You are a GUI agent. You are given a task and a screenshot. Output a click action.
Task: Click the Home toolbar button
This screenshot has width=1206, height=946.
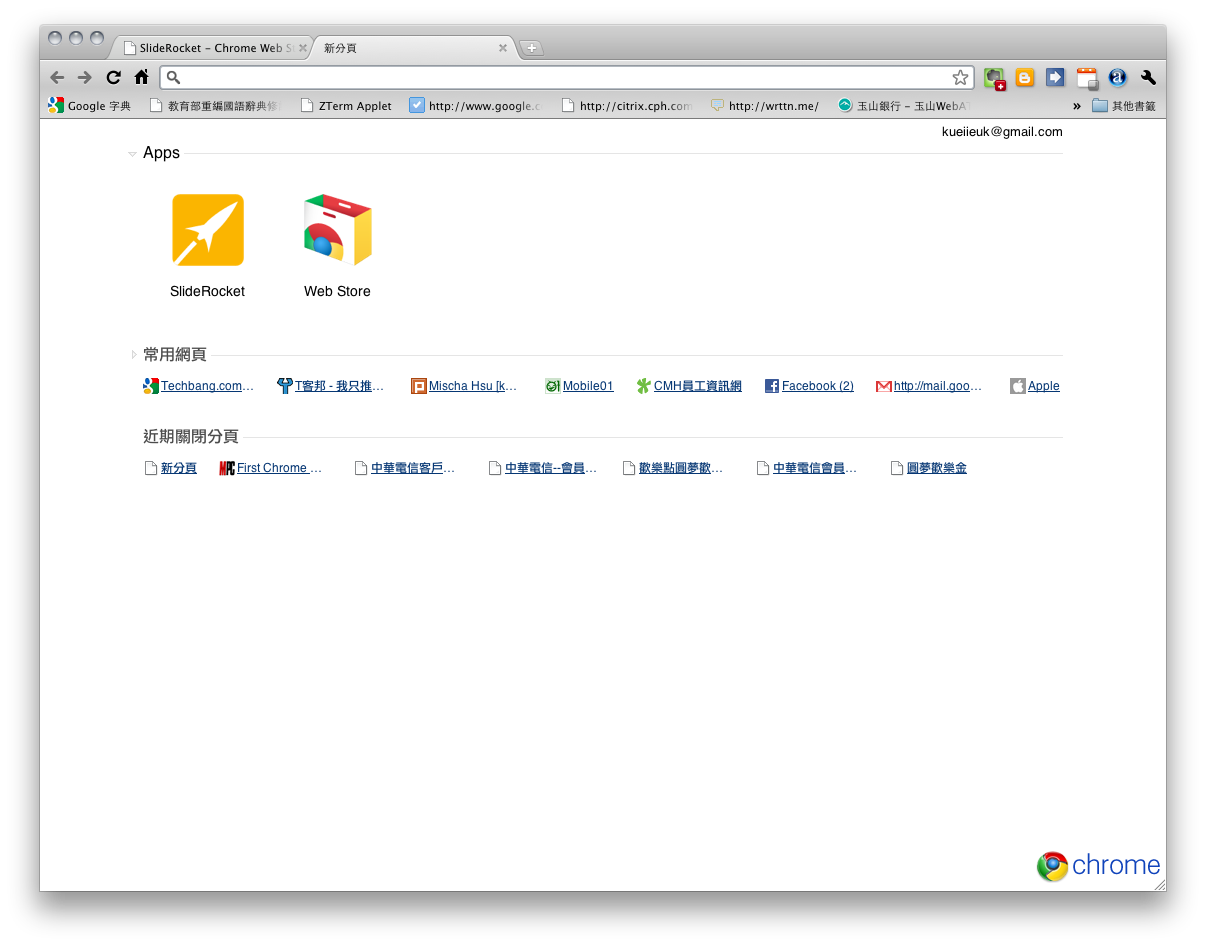pos(142,77)
